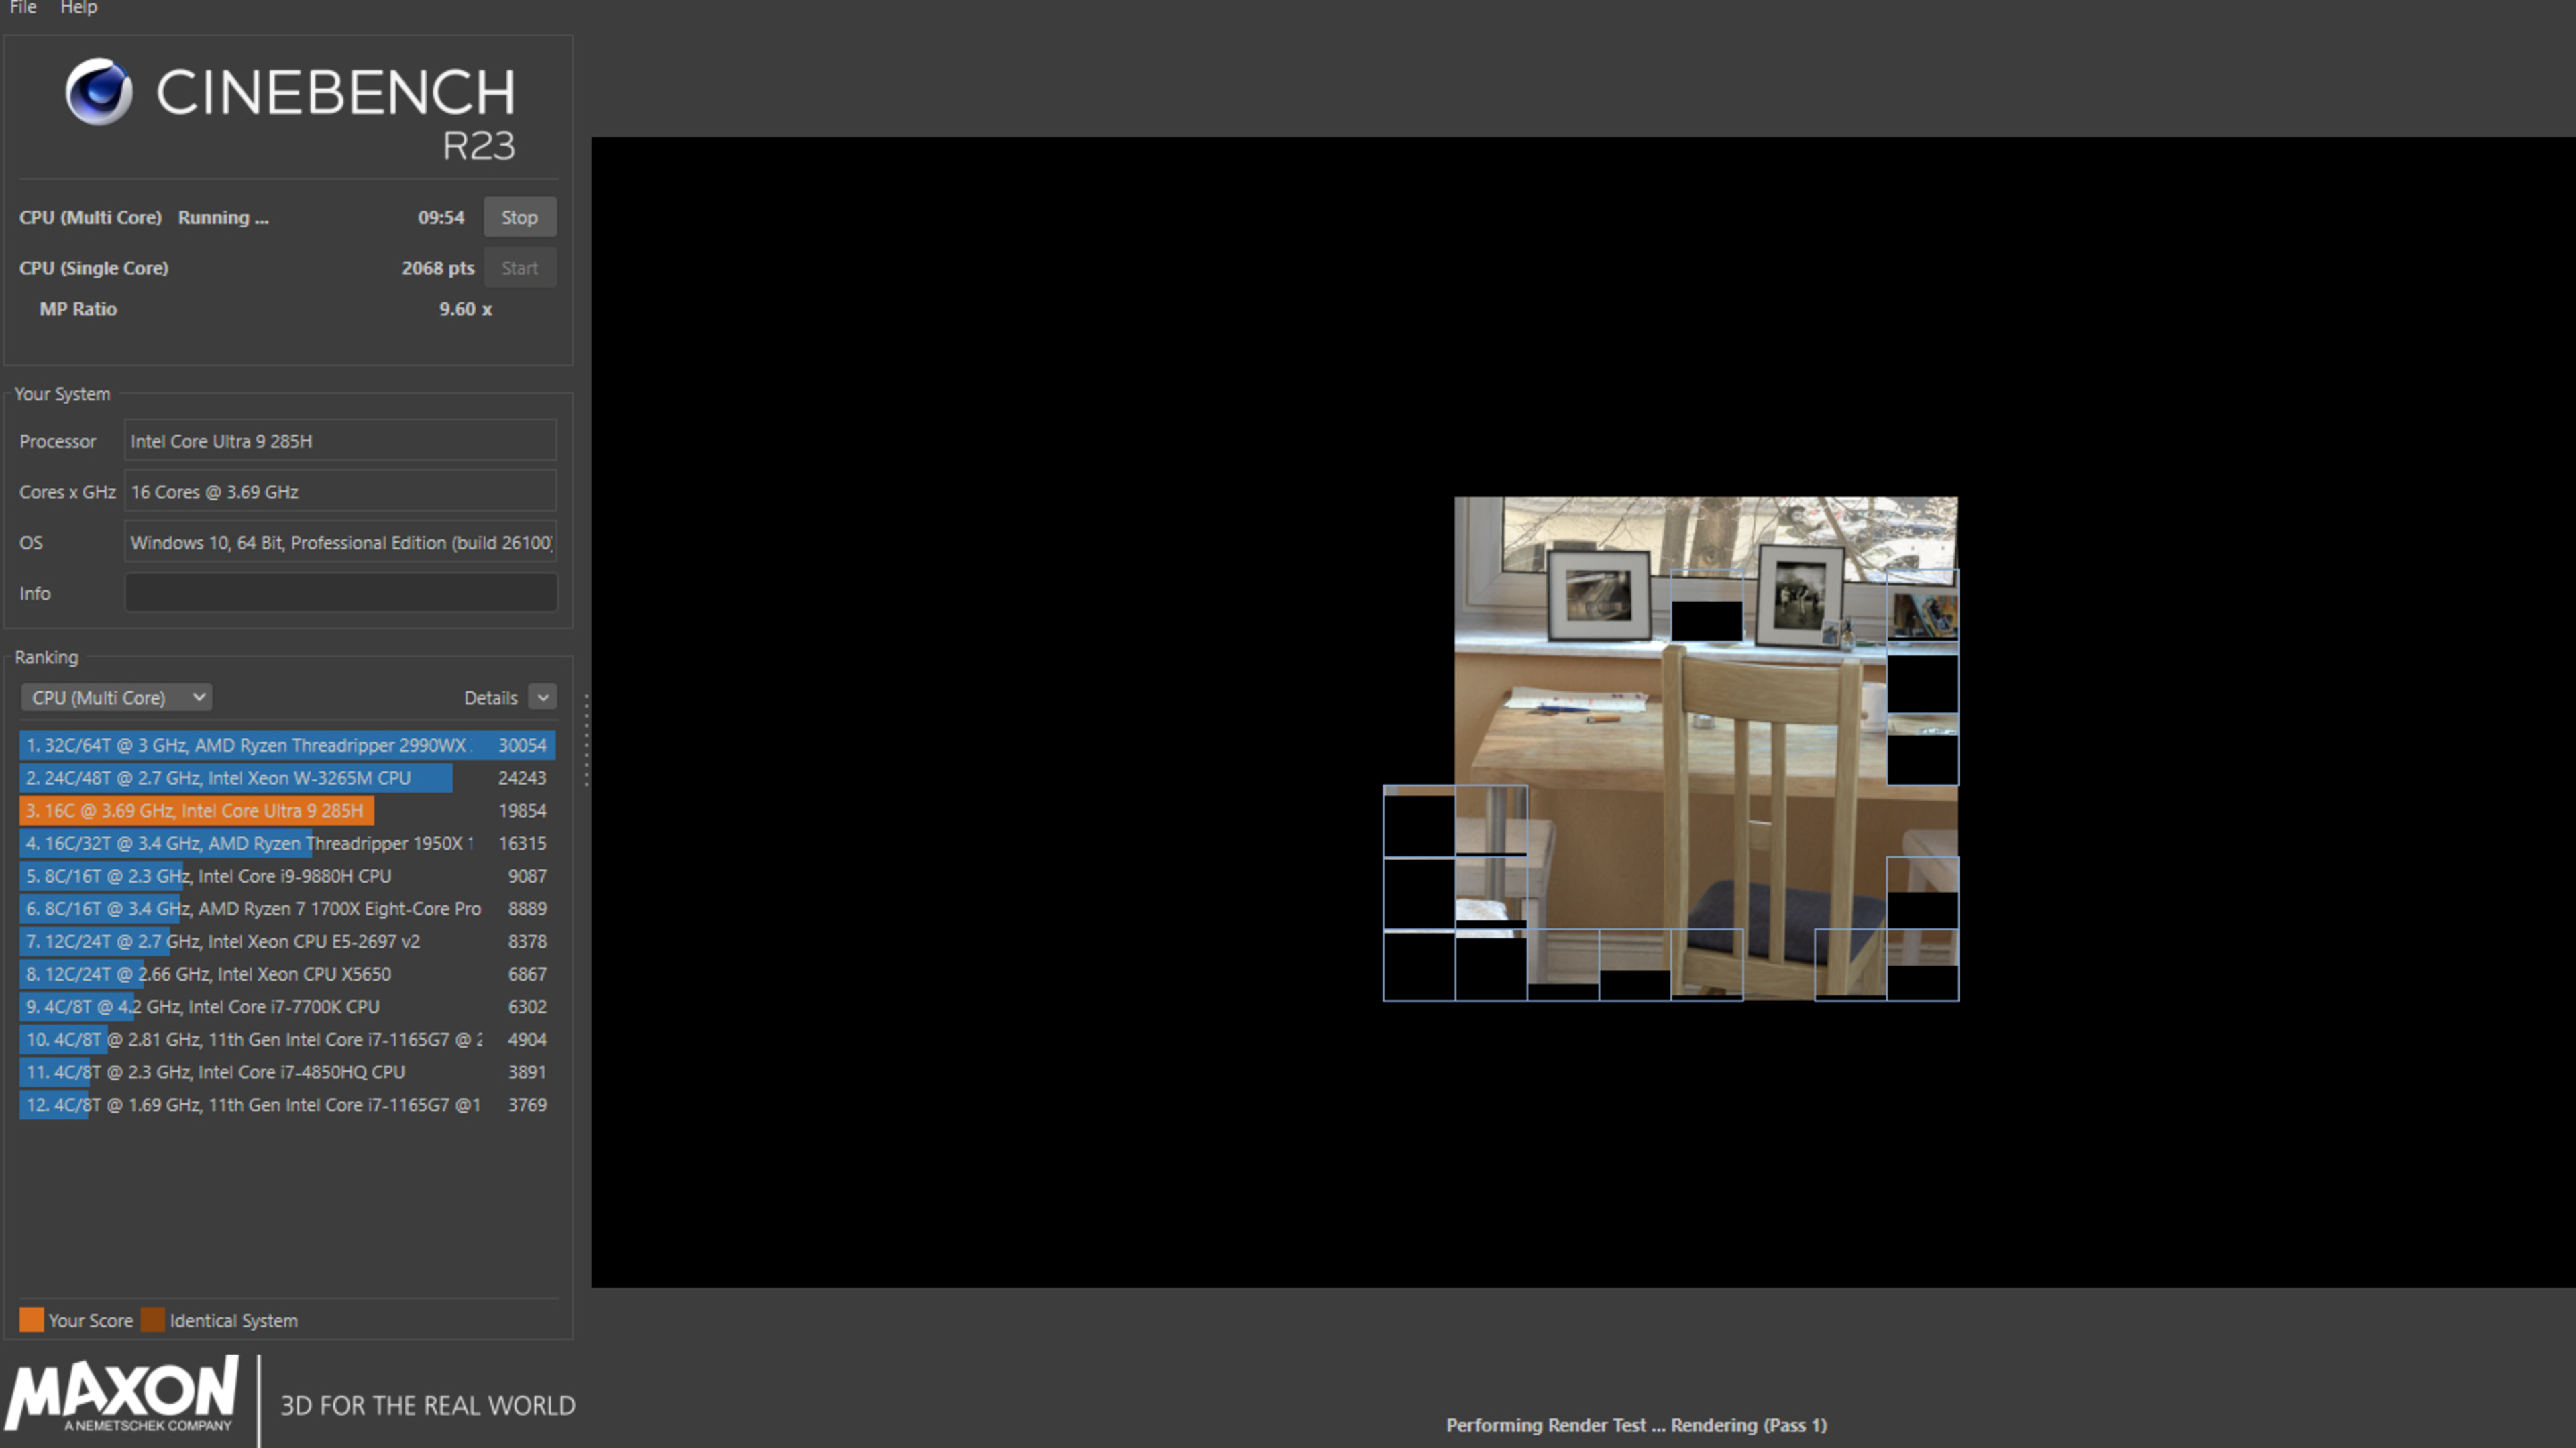
Task: Click the Processor field showing Core Ultra 9 285H
Action: coord(340,441)
